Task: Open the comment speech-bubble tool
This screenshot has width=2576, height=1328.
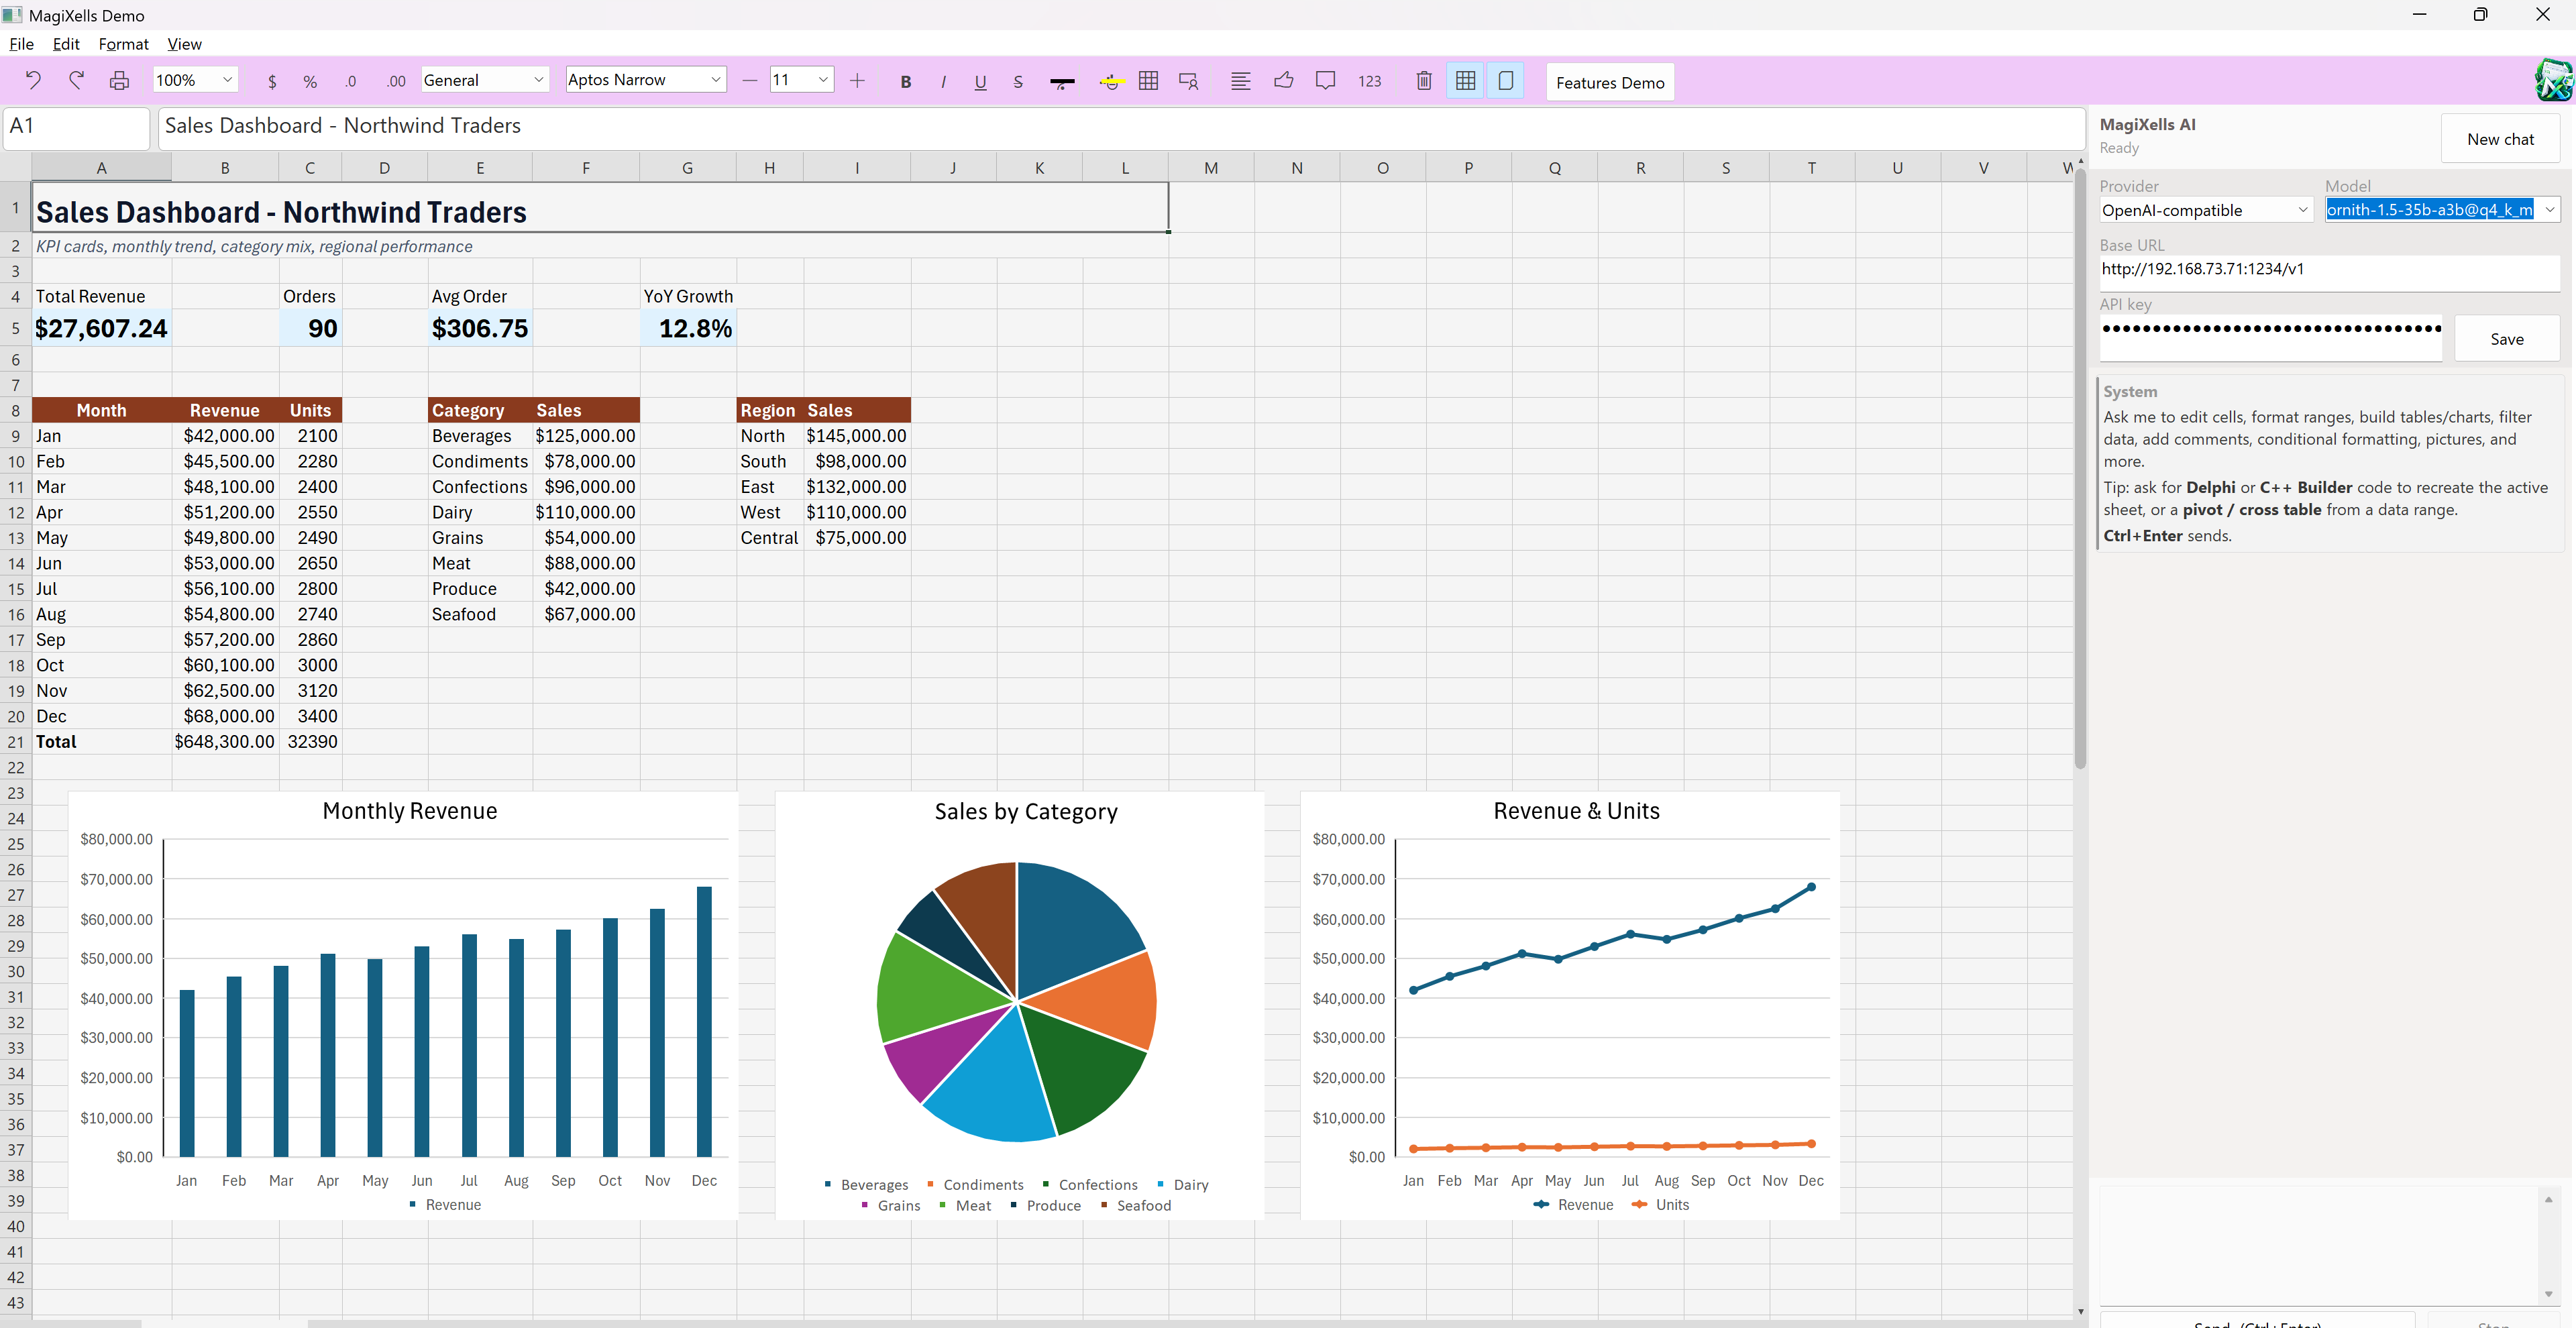Action: 1325,81
